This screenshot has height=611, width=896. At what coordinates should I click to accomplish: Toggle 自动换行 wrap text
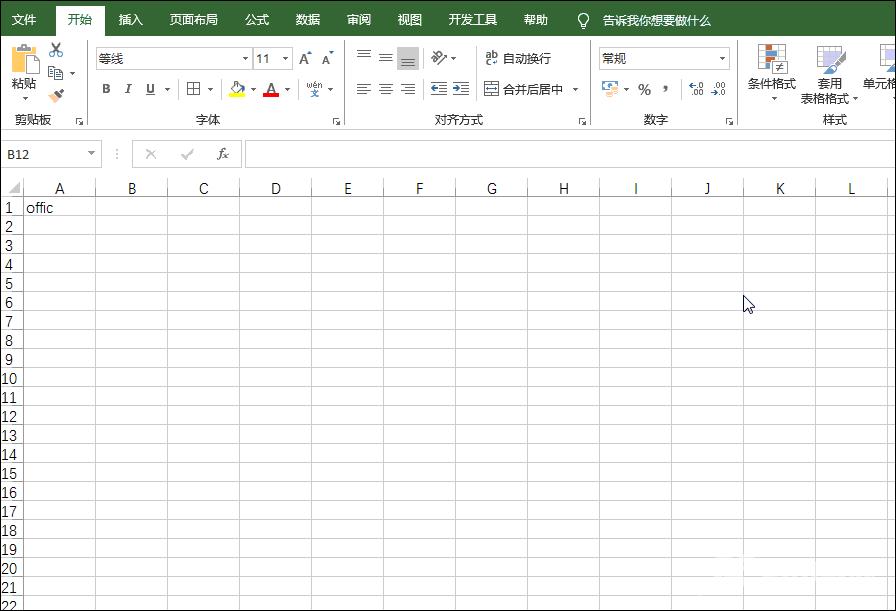click(x=520, y=57)
